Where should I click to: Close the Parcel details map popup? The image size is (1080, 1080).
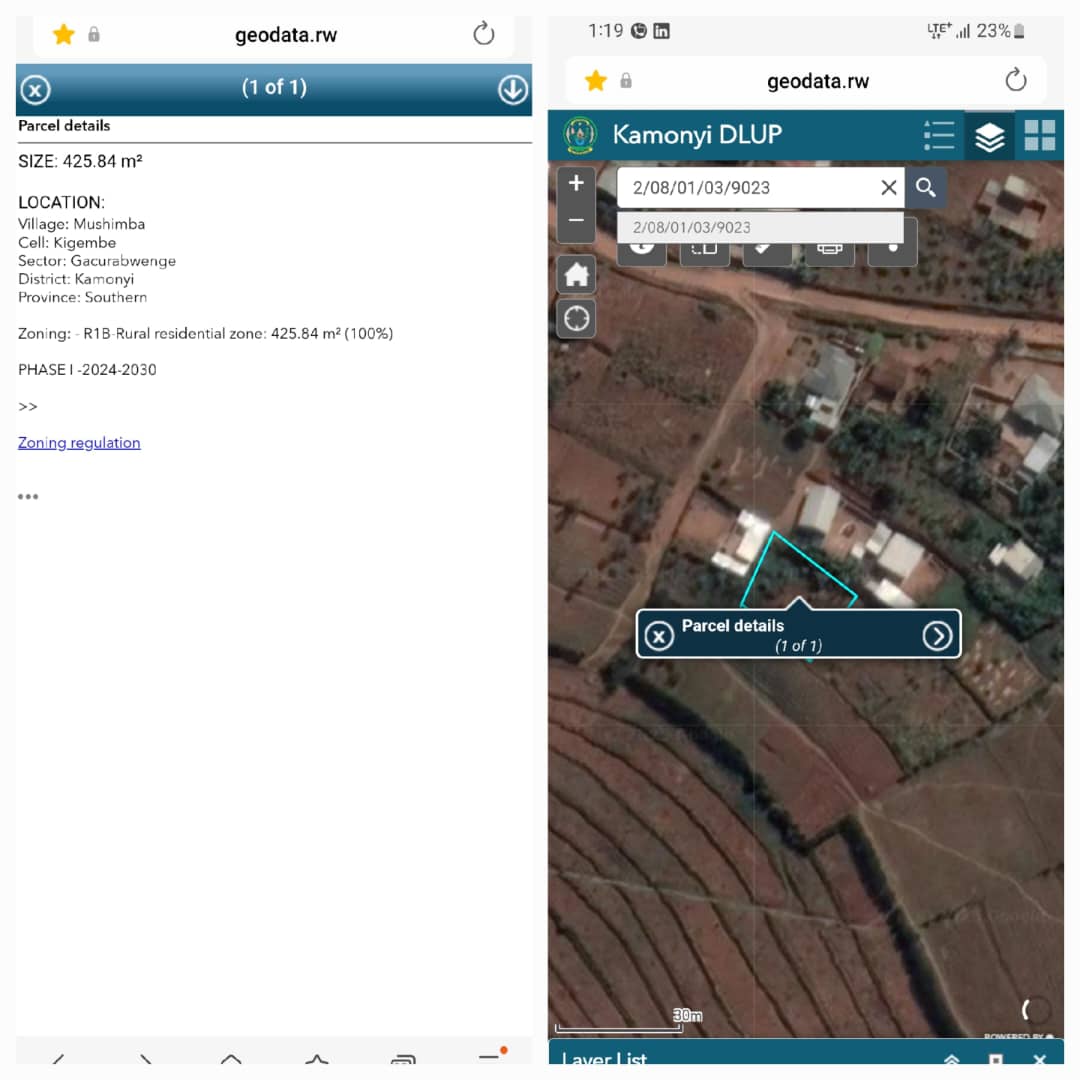659,635
